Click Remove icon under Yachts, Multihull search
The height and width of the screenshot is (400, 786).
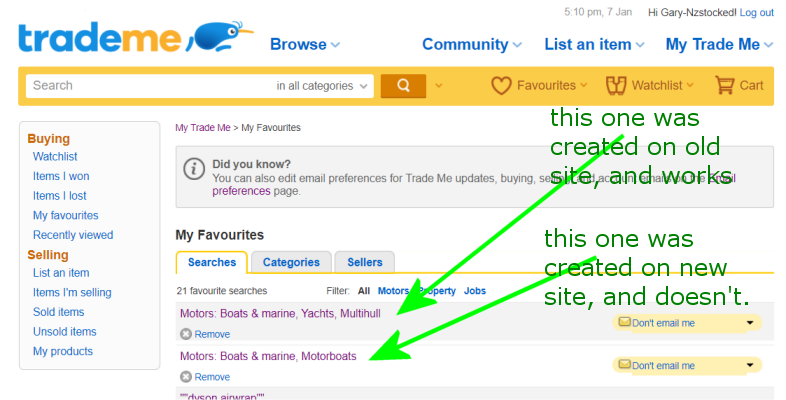point(186,334)
